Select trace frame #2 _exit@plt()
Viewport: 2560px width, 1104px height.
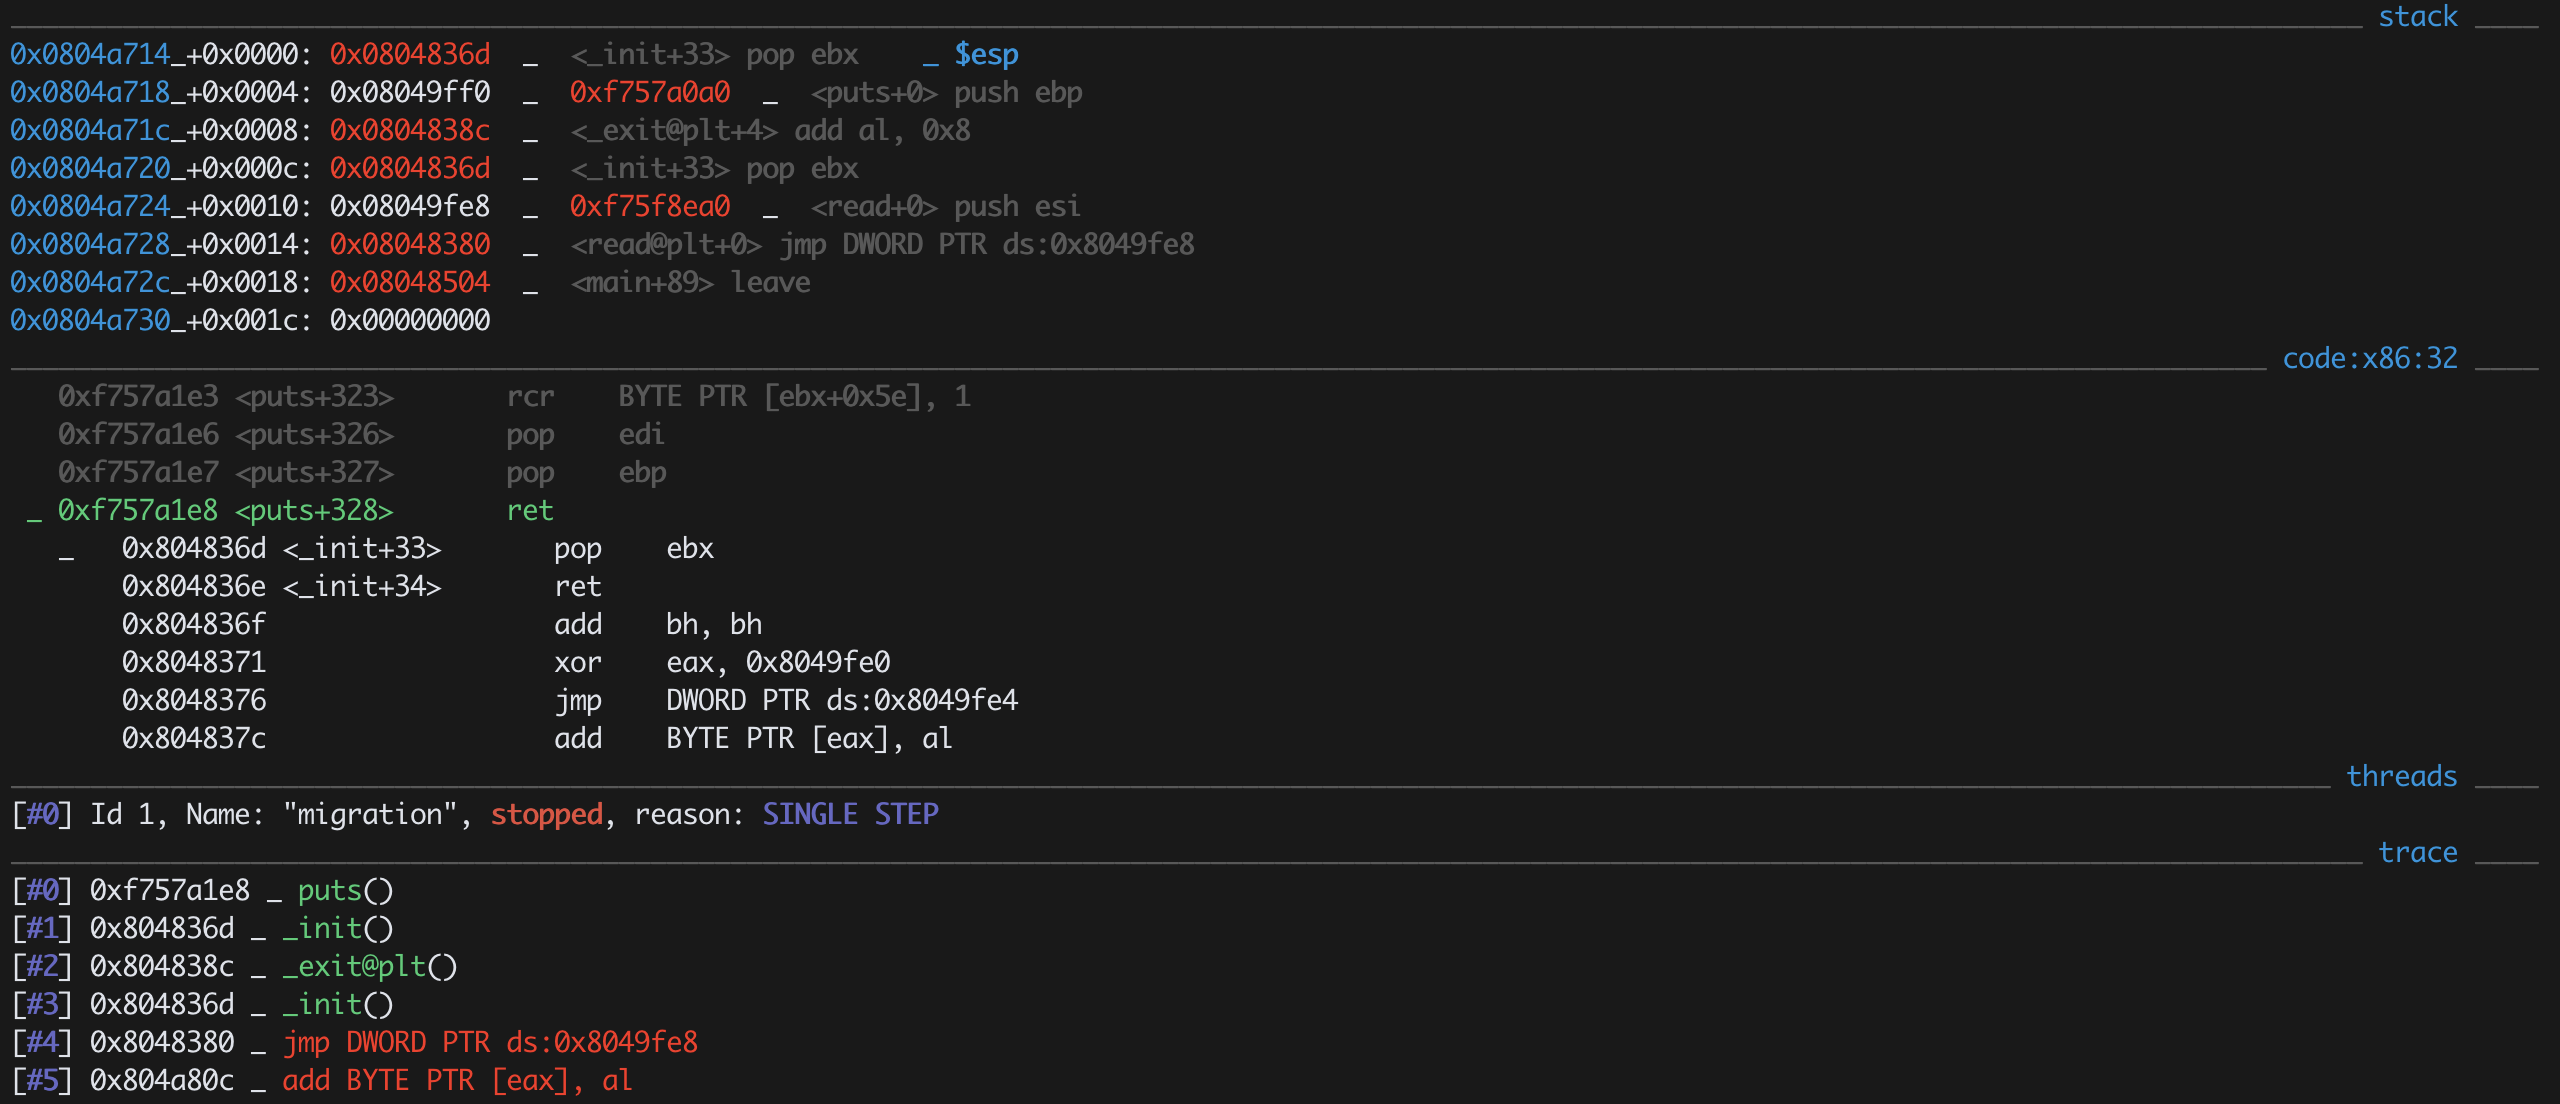point(235,966)
